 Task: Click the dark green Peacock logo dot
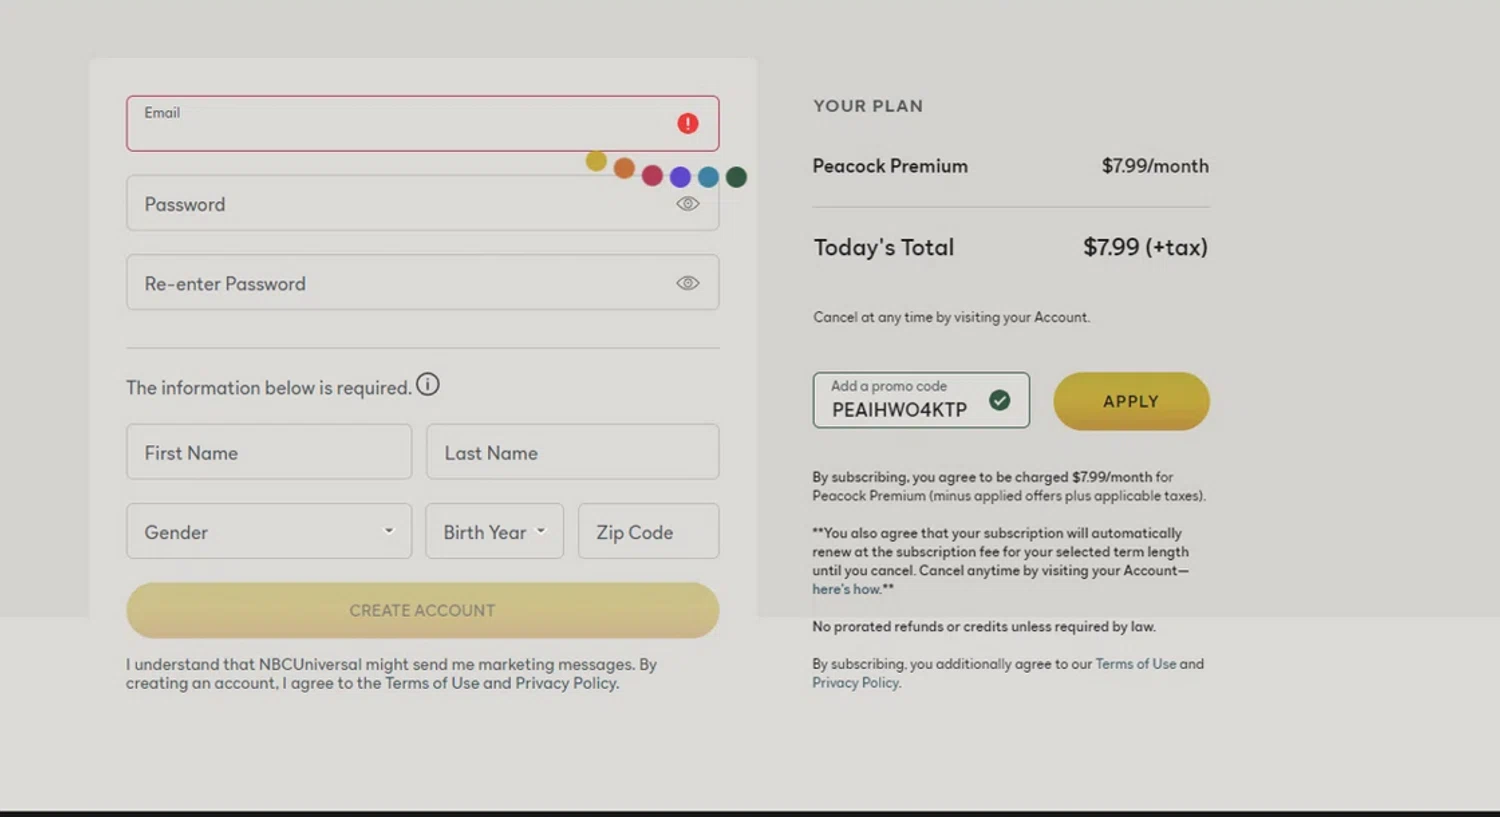pos(736,177)
